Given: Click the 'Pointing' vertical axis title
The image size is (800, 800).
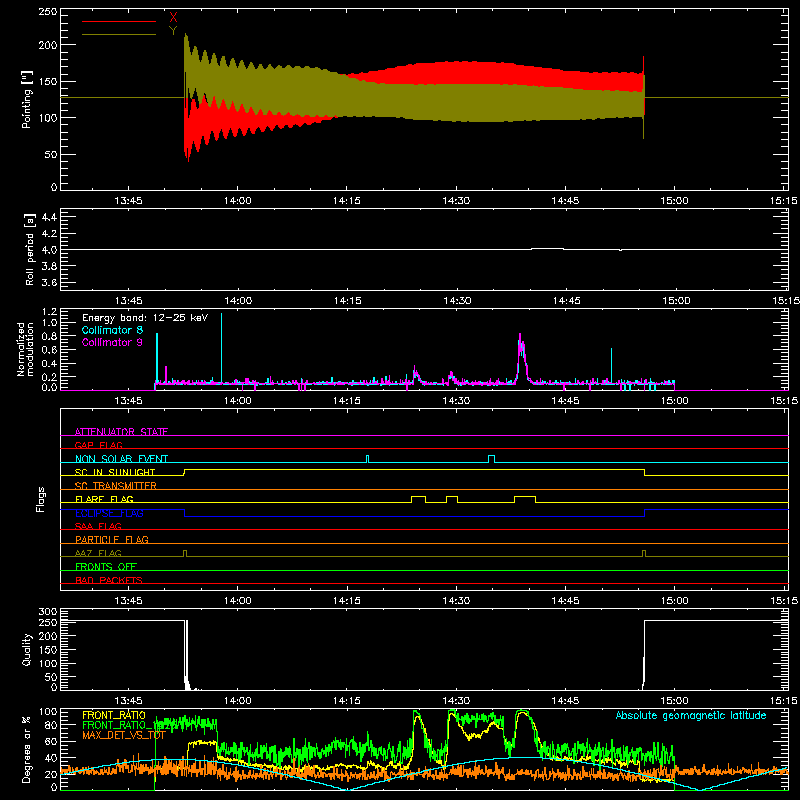Looking at the screenshot, I should coord(27,99).
